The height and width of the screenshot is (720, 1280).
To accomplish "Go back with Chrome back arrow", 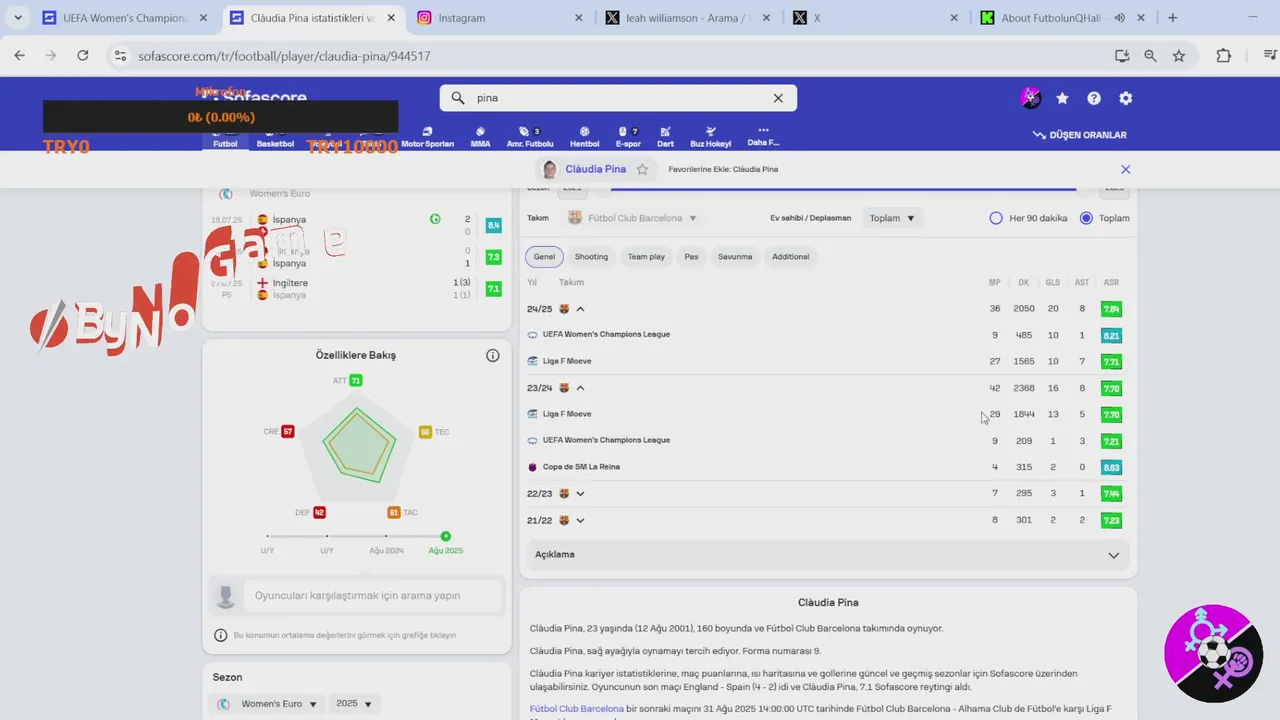I will tap(19, 56).
